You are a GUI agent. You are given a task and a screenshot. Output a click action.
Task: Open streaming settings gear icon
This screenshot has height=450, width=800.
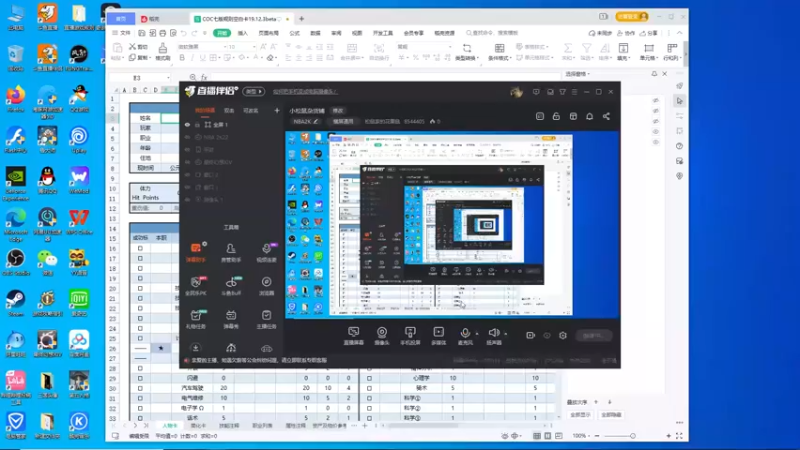click(563, 335)
